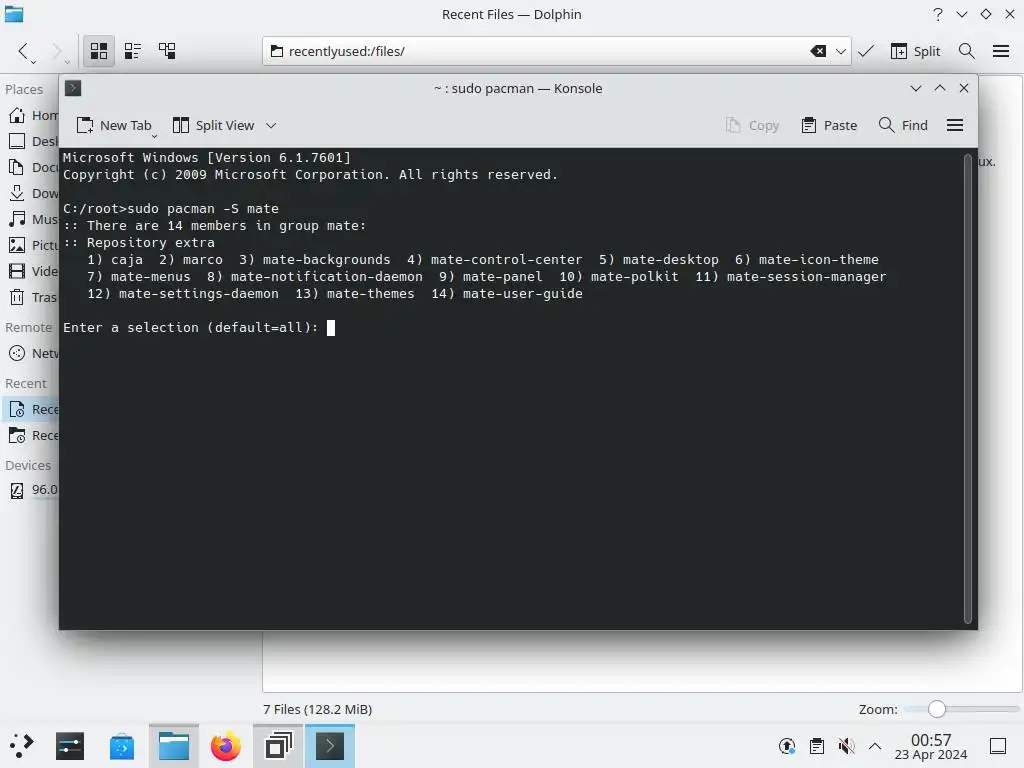This screenshot has width=1024, height=768.
Task: Go back in Dolphin navigation
Action: 24,51
